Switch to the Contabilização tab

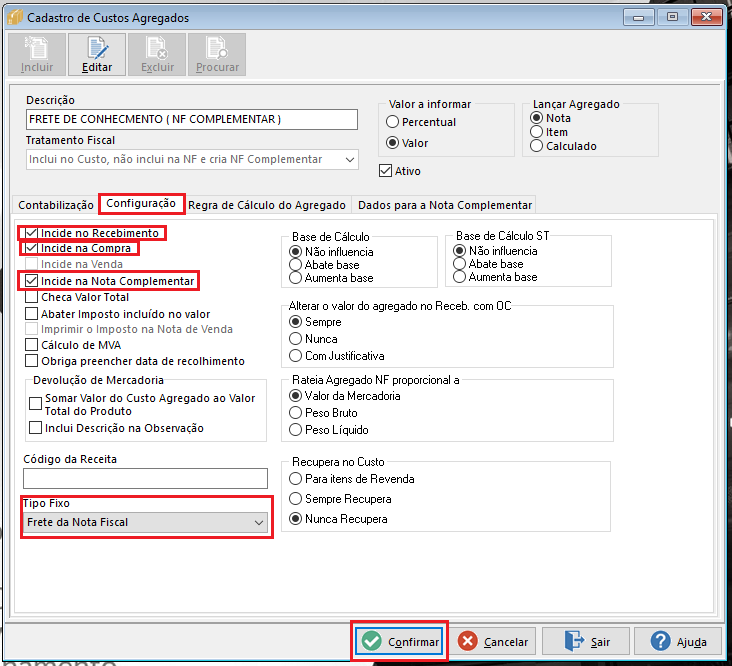coord(56,205)
